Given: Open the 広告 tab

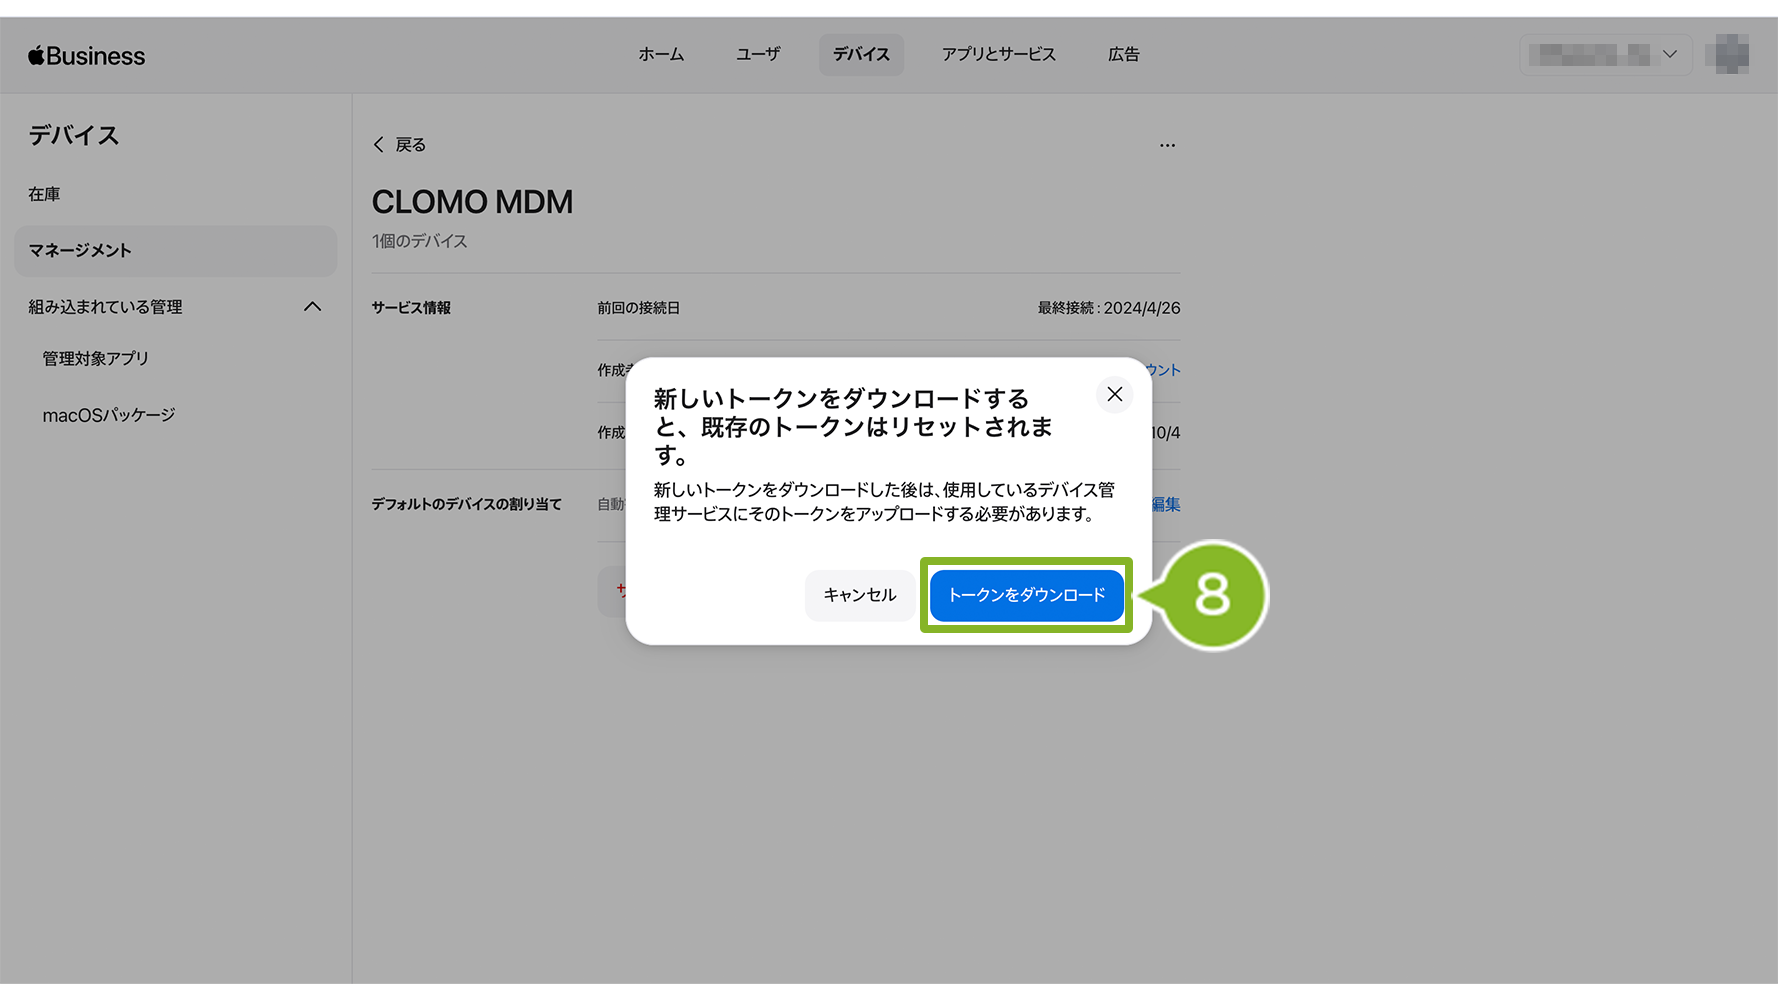Looking at the screenshot, I should 1123,55.
